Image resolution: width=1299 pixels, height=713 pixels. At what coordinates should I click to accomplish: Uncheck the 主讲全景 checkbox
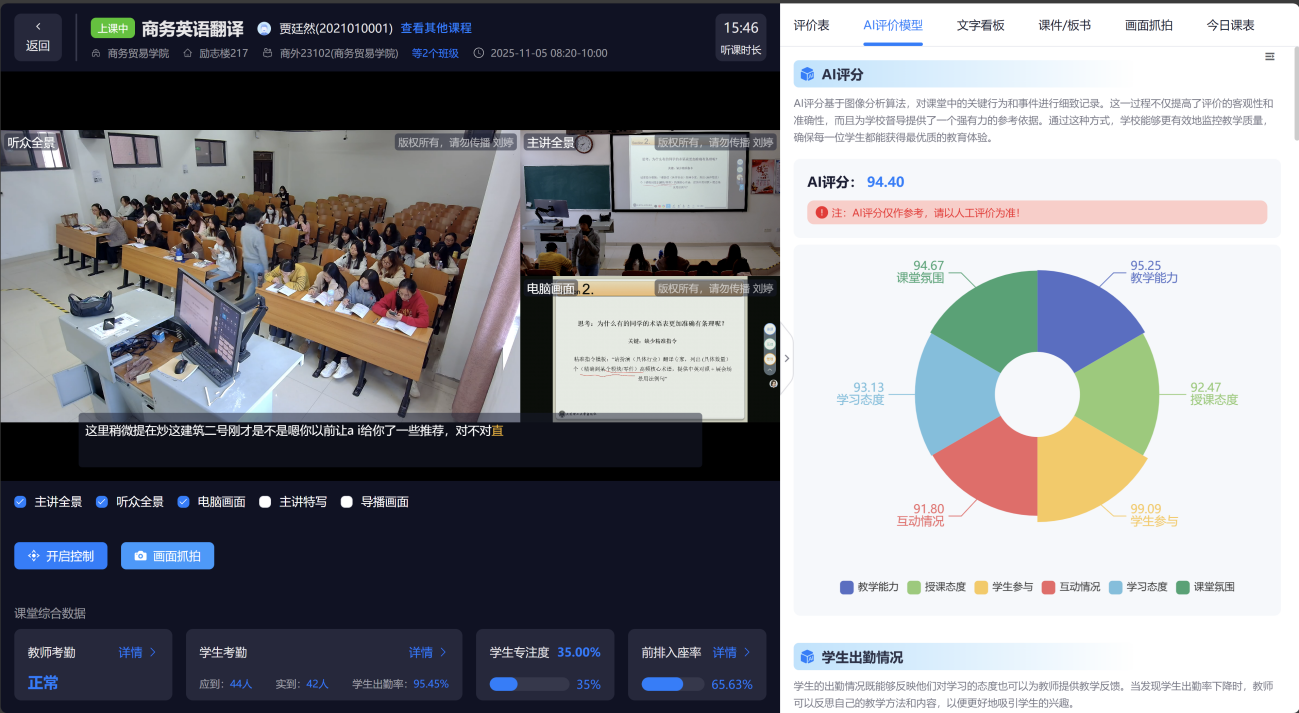(x=19, y=501)
